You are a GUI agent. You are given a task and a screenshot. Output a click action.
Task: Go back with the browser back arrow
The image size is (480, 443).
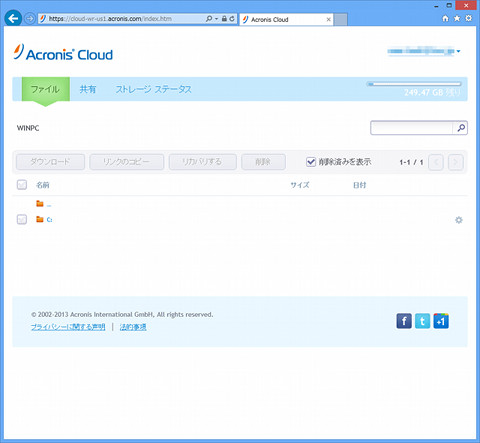(13, 18)
